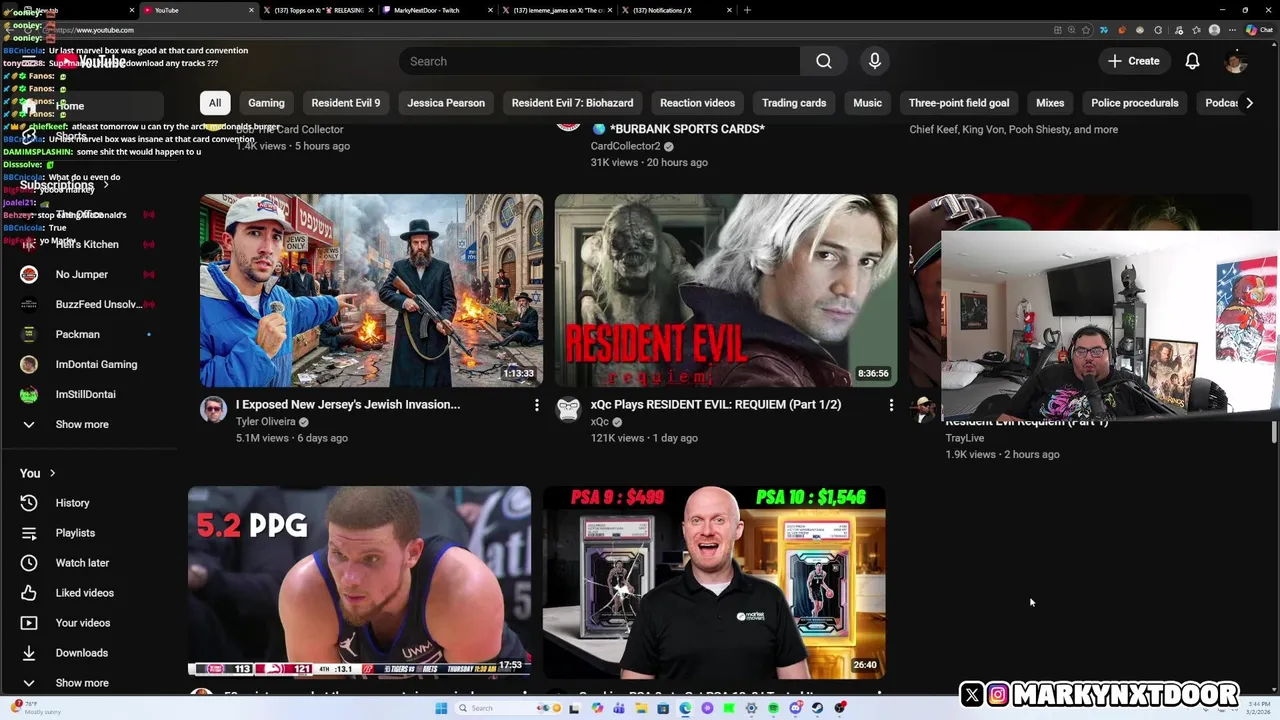
Task: Click Tyler Oliveira channel avatar
Action: click(x=213, y=410)
